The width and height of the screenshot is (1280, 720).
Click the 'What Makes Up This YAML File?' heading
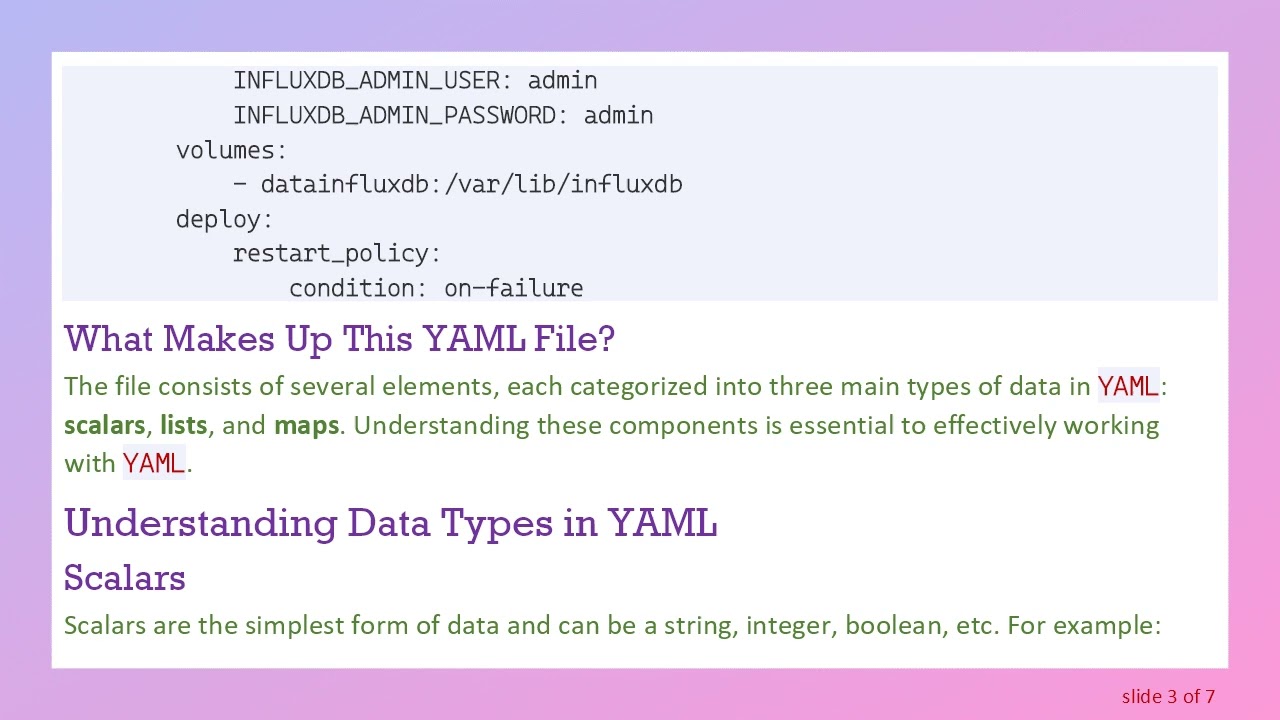click(339, 339)
